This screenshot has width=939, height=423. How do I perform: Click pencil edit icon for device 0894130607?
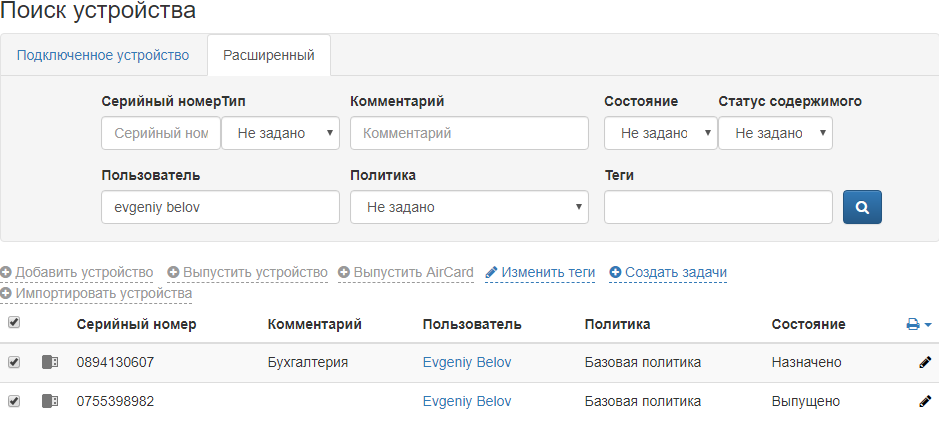point(924,362)
